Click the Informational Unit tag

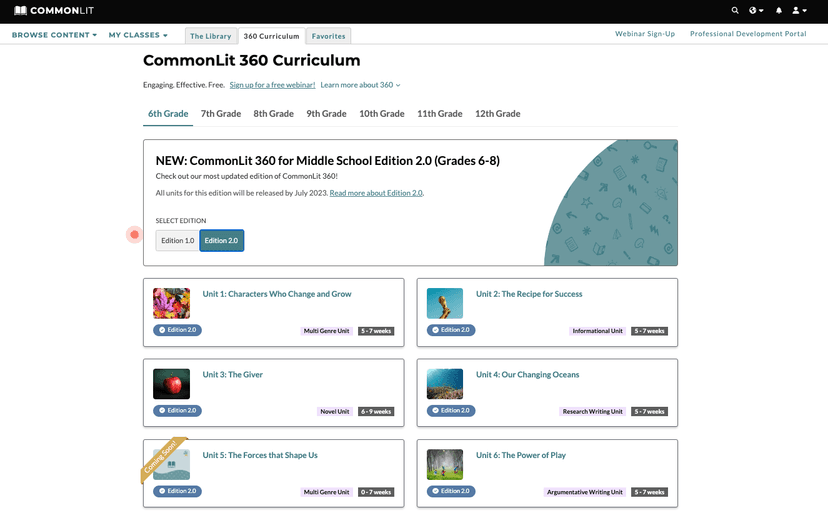tap(597, 331)
